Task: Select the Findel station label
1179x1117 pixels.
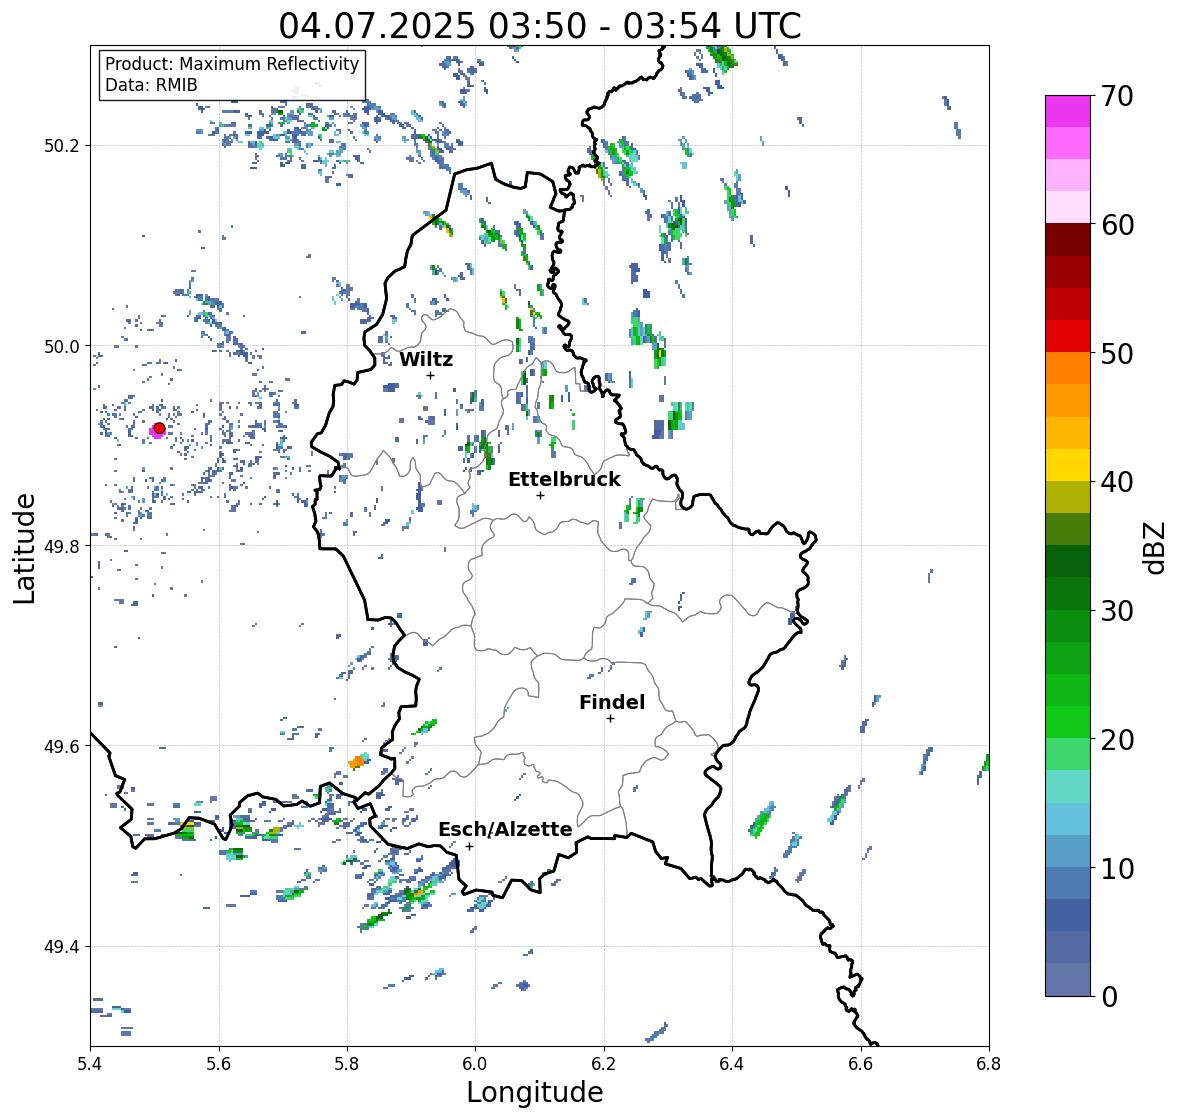Action: (611, 702)
